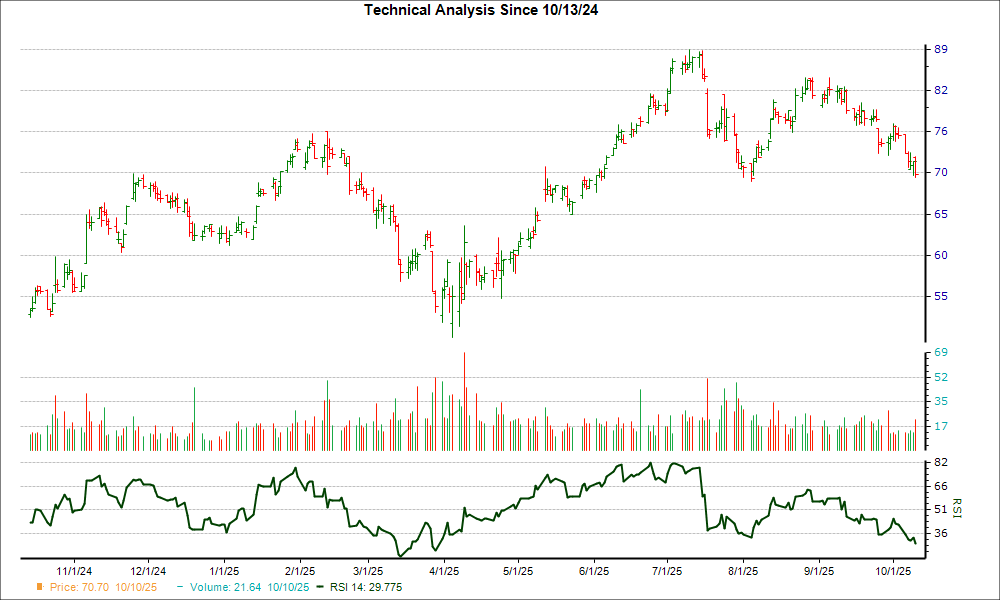Click the dark green RSI legend marker
1000x600 pixels.
tap(320, 587)
